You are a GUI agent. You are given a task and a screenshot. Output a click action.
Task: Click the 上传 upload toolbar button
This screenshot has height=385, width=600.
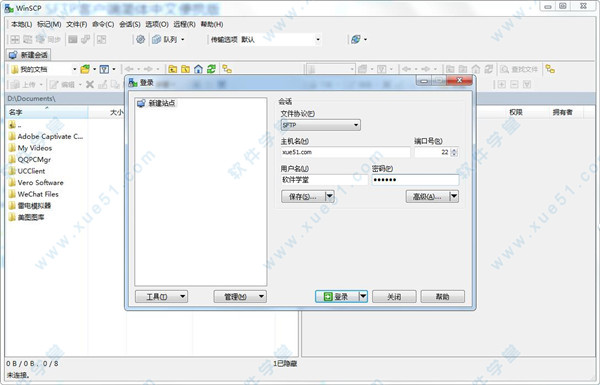(x=24, y=85)
